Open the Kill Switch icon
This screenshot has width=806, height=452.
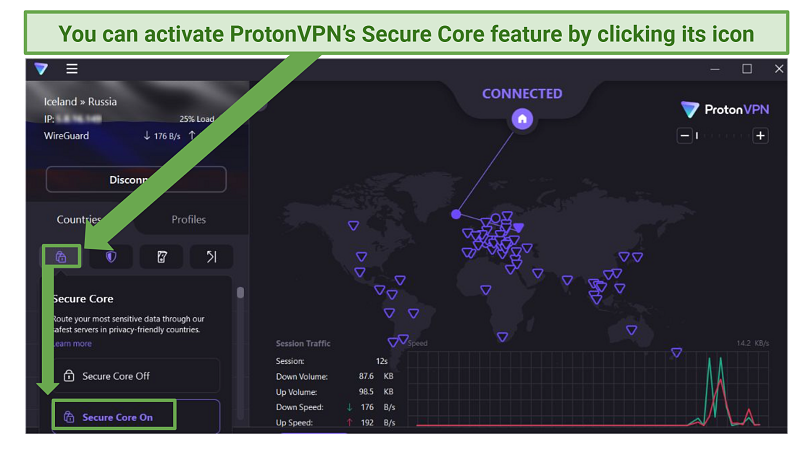click(x=161, y=256)
